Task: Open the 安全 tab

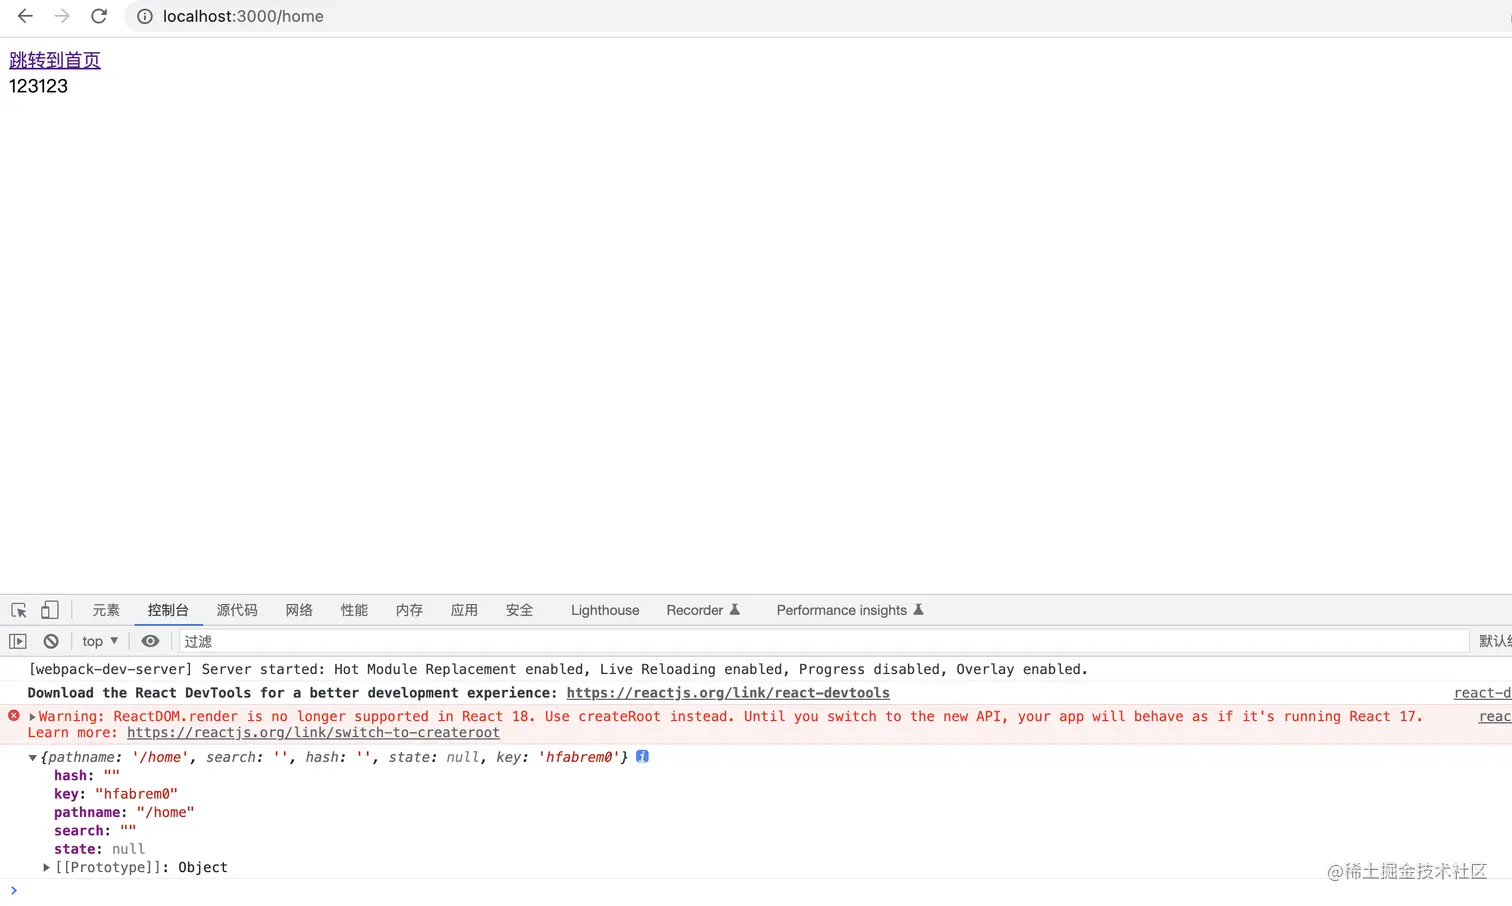Action: 519,610
